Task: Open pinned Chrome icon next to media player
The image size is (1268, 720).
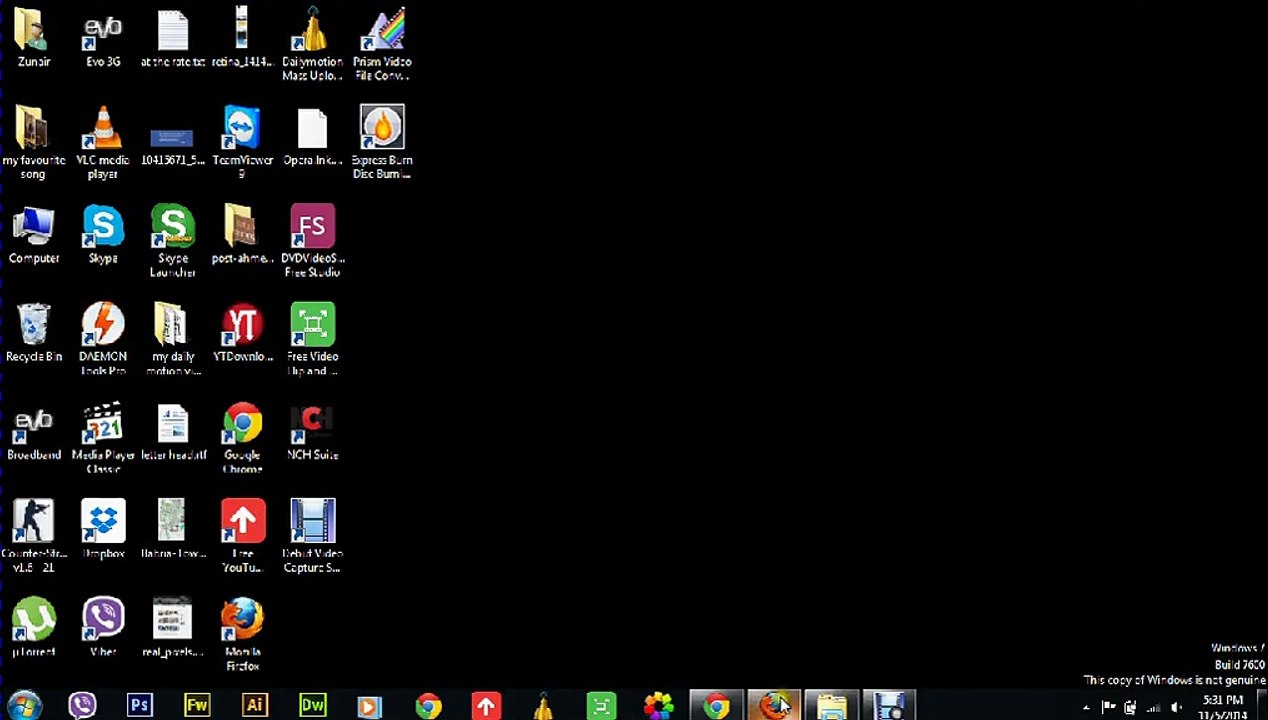Action: tap(428, 706)
